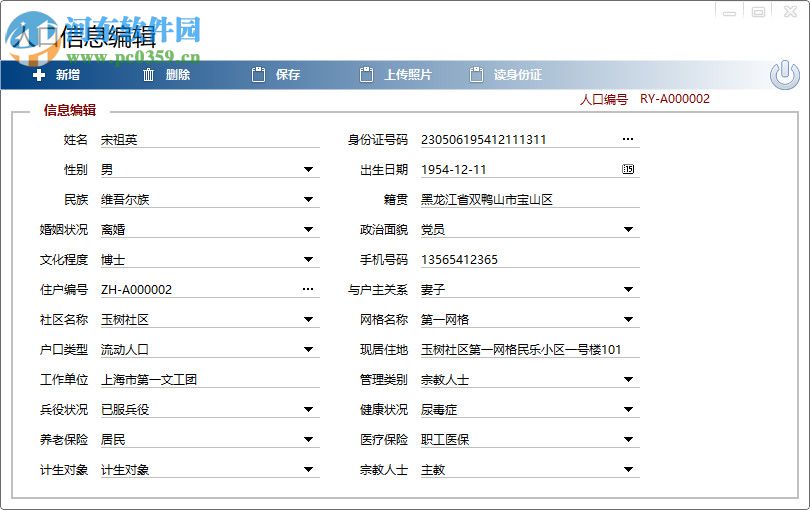Expand the 户口类型 dropdown
Viewport: 810px width, 510px height.
pyautogui.click(x=308, y=349)
